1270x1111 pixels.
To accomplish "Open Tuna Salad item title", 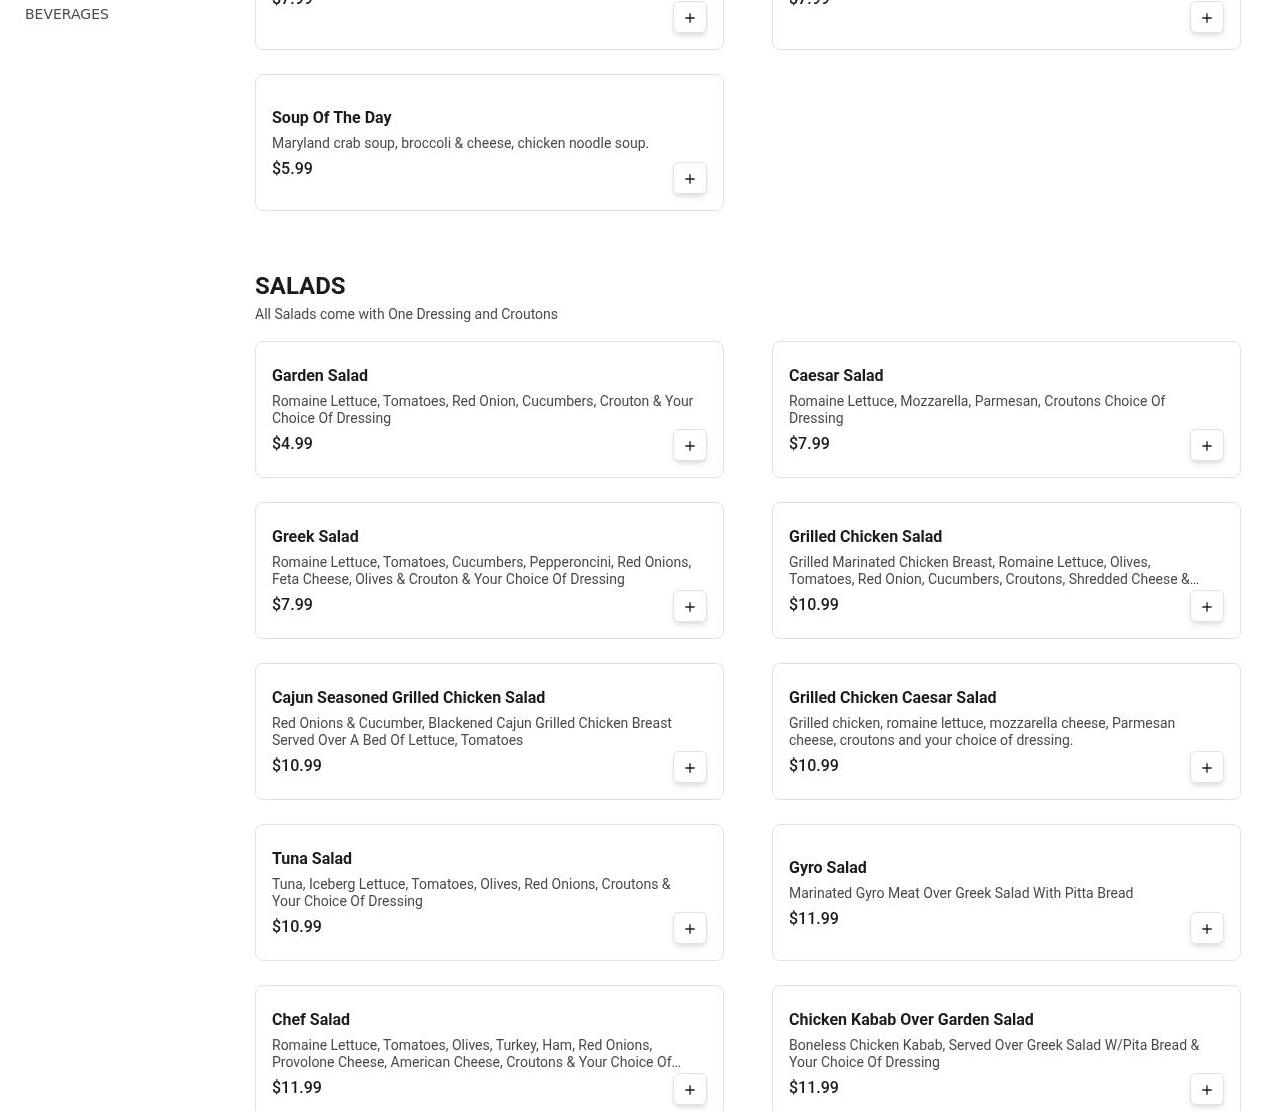I will (312, 858).
